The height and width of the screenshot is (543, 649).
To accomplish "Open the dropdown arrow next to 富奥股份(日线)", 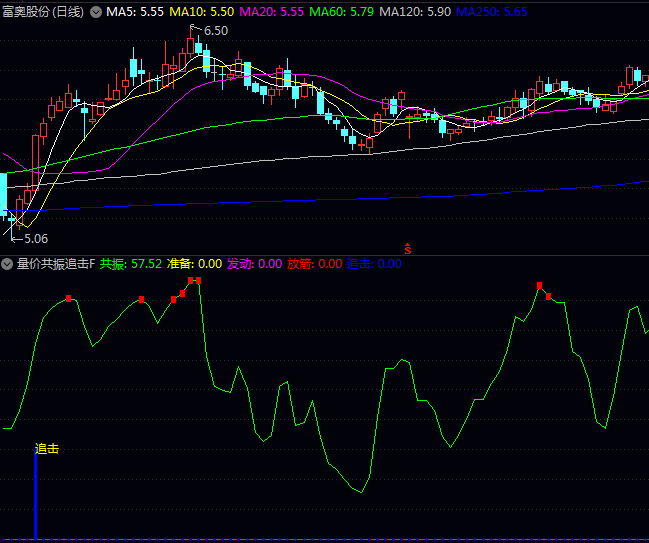I will [x=96, y=12].
